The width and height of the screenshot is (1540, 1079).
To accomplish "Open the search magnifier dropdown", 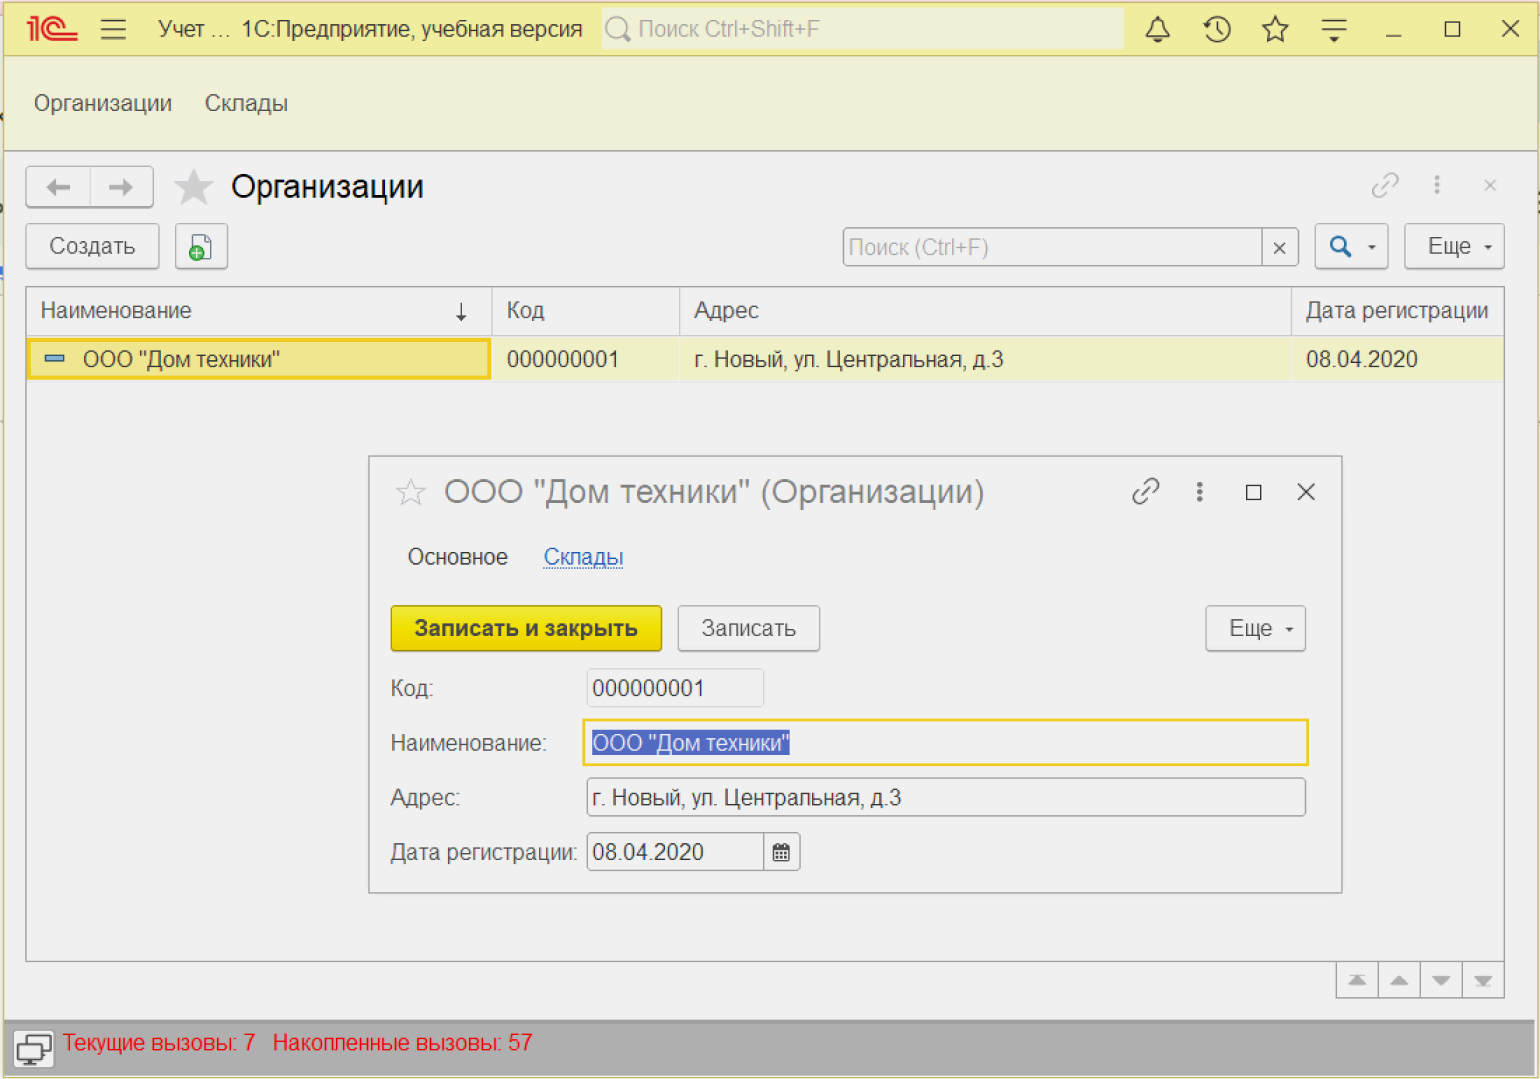I will pyautogui.click(x=1351, y=247).
